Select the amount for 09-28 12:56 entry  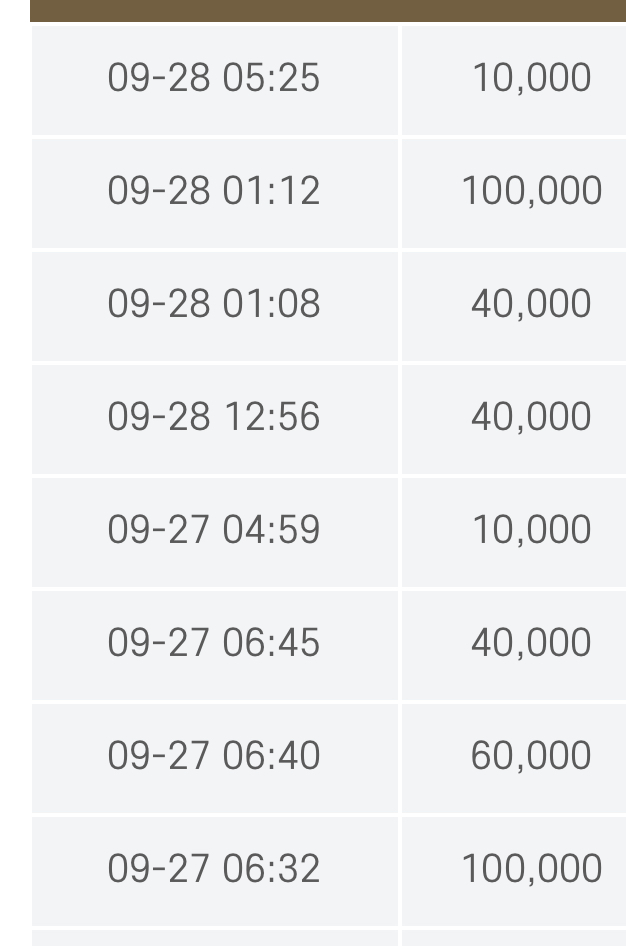pos(530,418)
